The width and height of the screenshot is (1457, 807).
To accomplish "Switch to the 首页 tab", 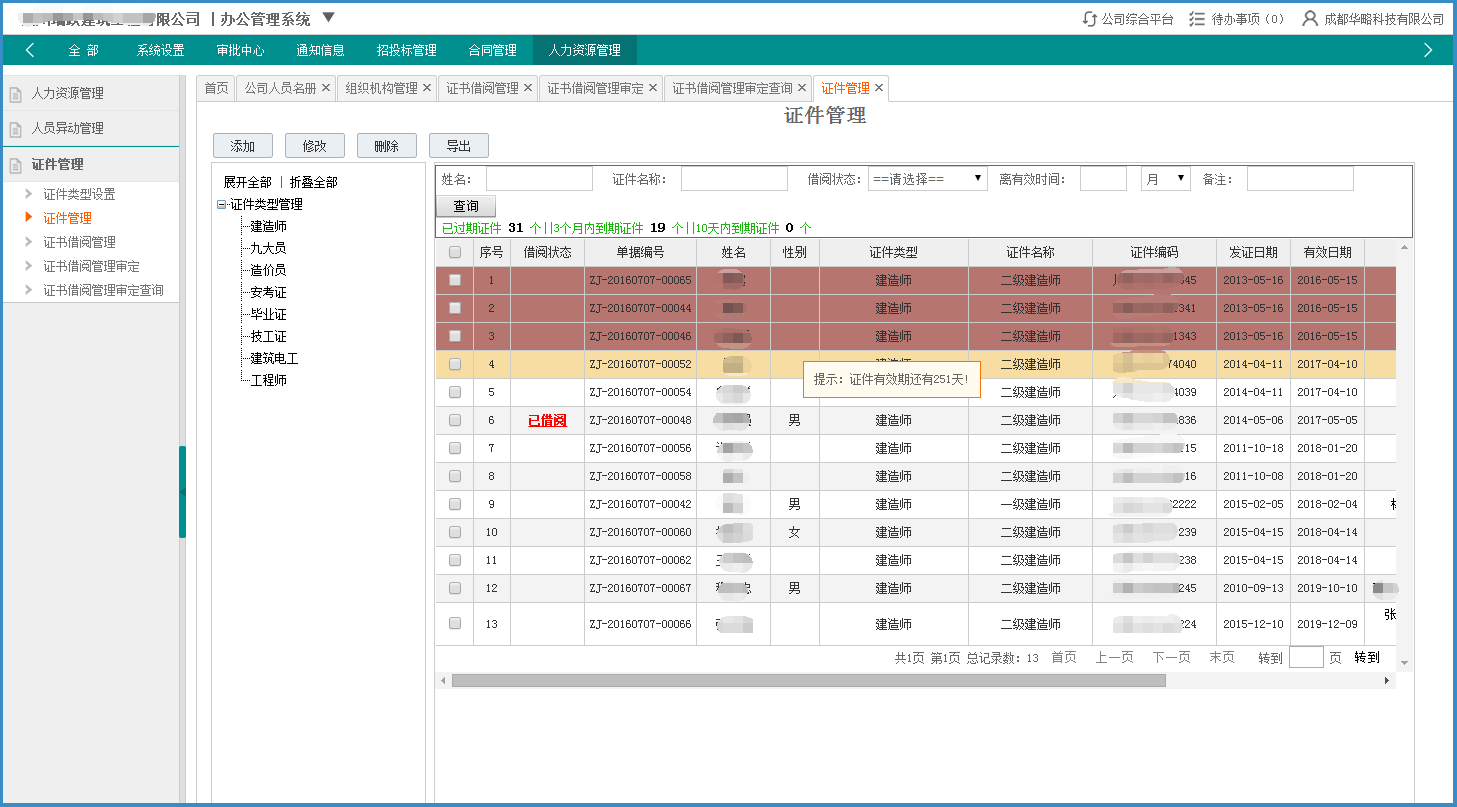I will click(x=216, y=88).
